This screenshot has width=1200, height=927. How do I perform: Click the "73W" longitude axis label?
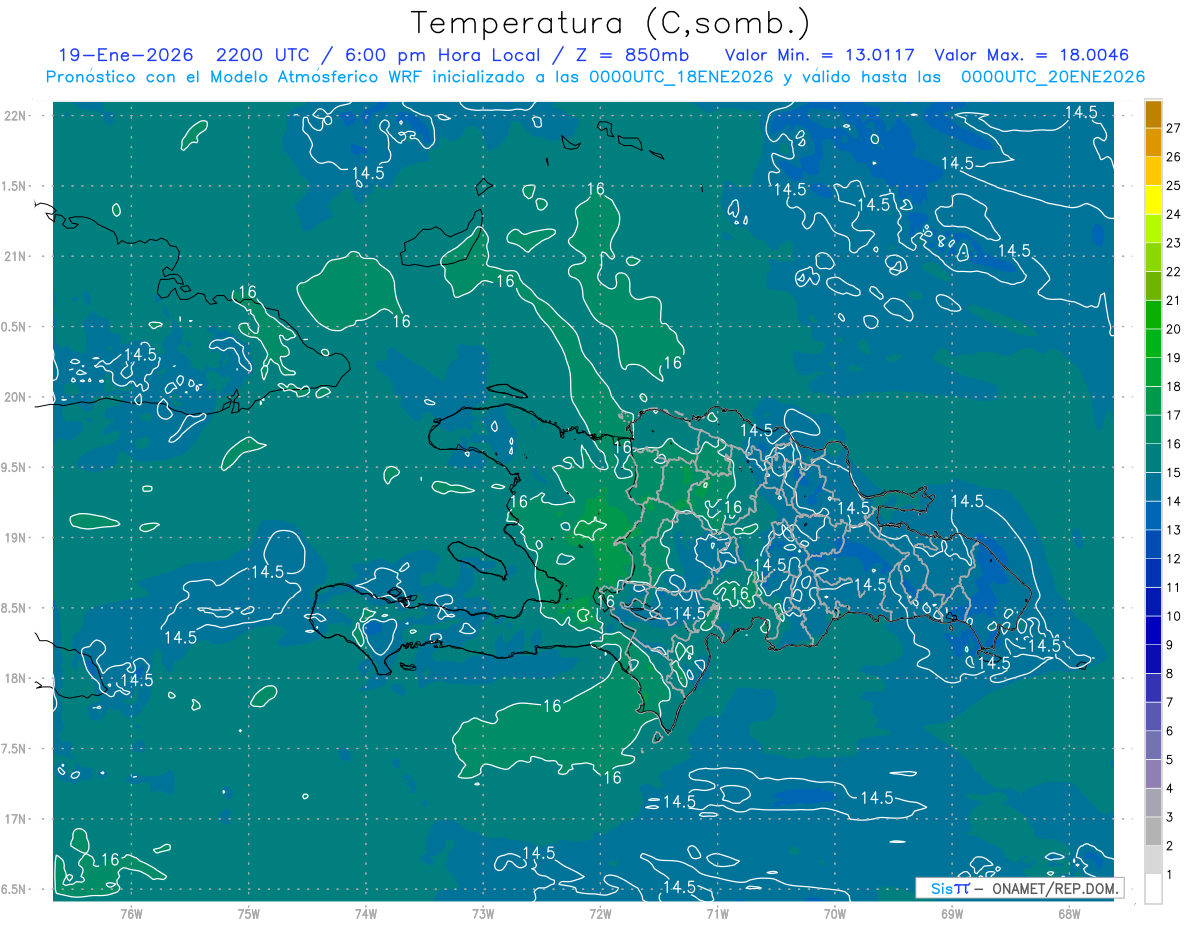click(x=483, y=913)
